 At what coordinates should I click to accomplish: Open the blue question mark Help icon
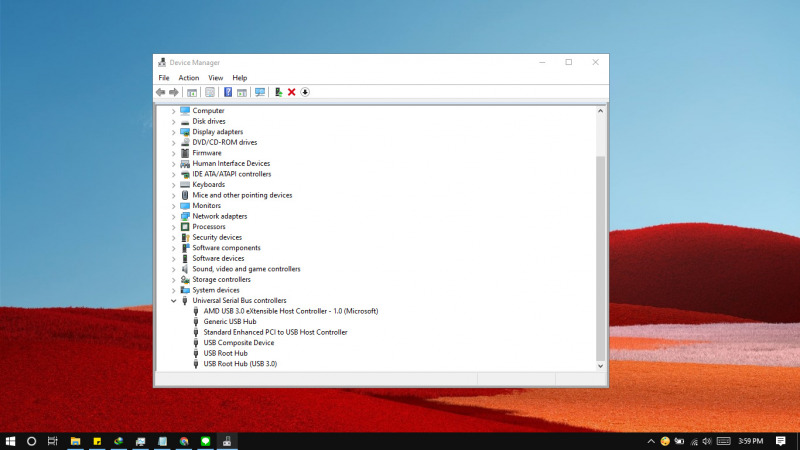click(228, 92)
